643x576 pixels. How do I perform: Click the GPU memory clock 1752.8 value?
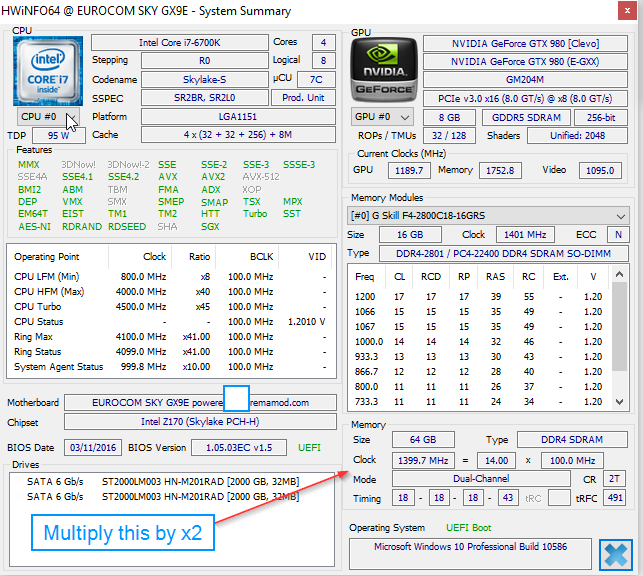(500, 171)
